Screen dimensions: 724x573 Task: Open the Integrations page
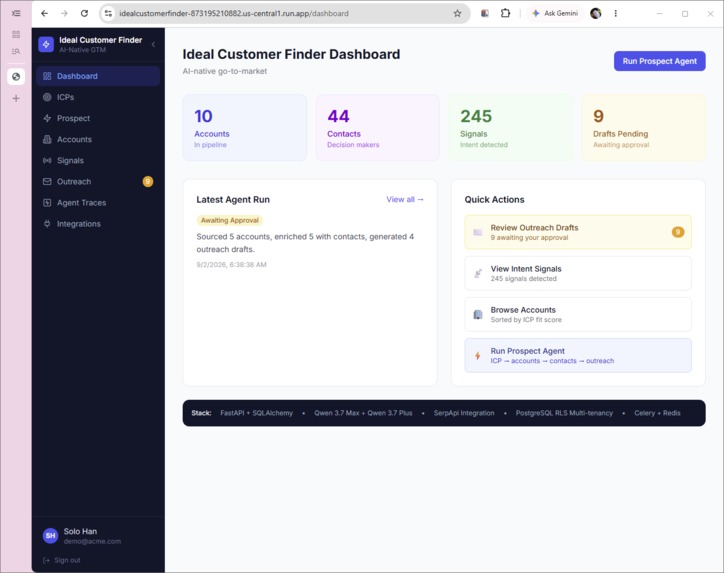point(98,224)
